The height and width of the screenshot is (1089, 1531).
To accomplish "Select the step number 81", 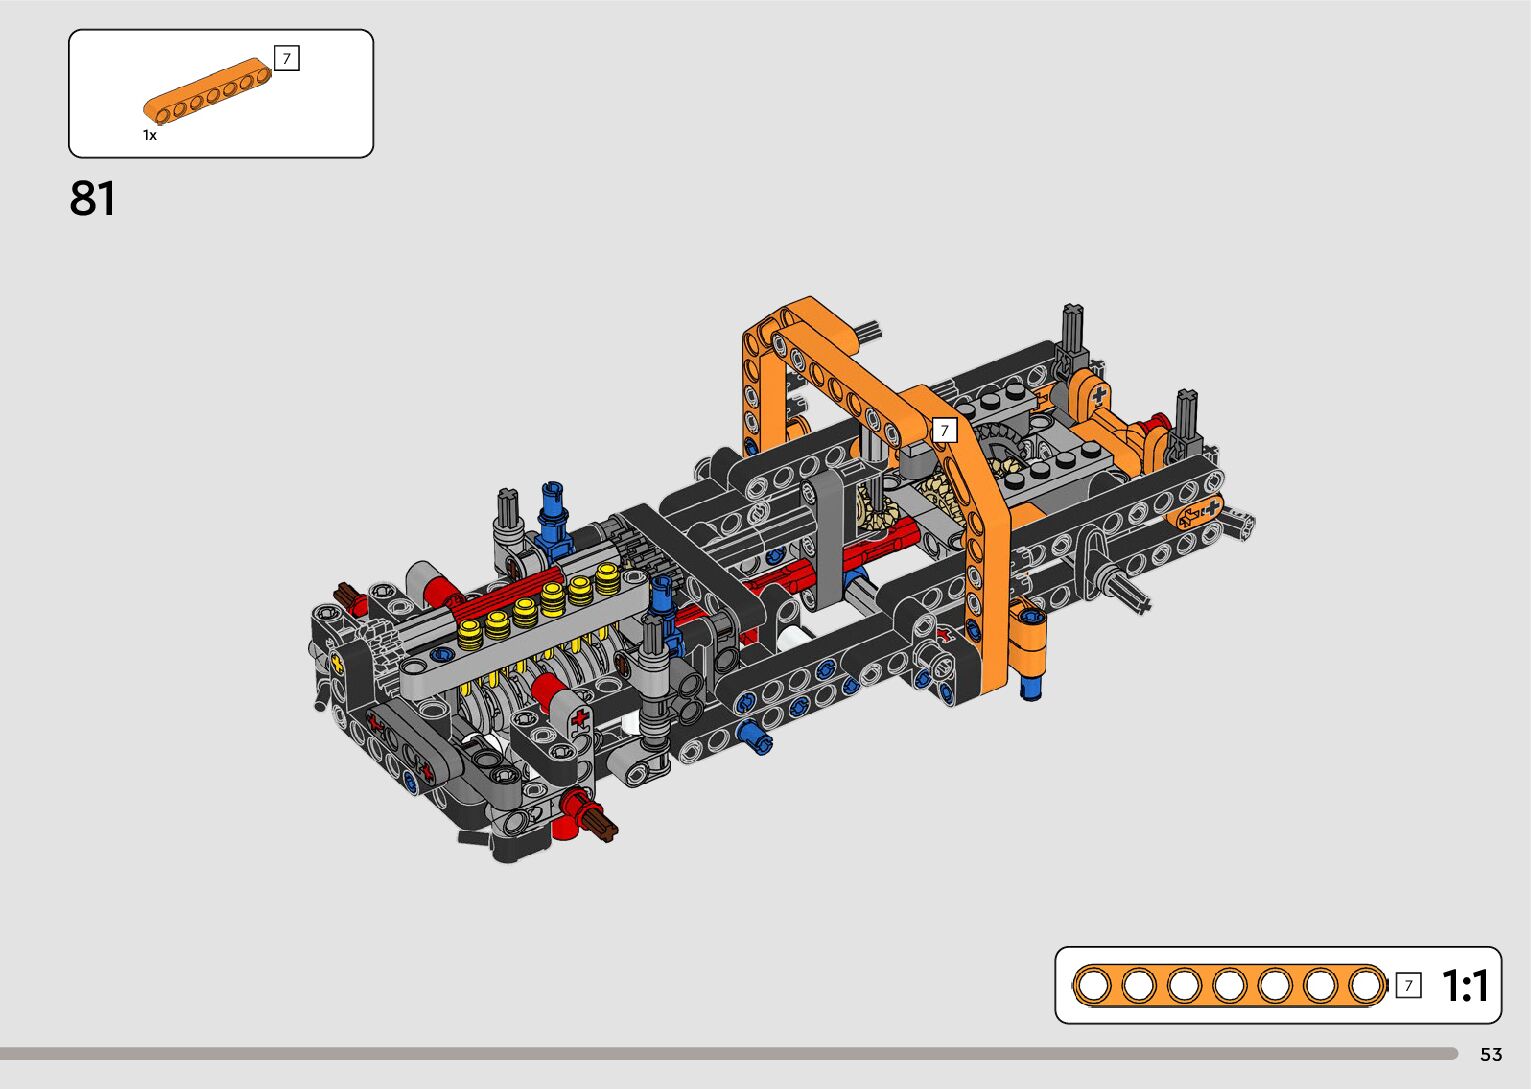I will coord(92,199).
